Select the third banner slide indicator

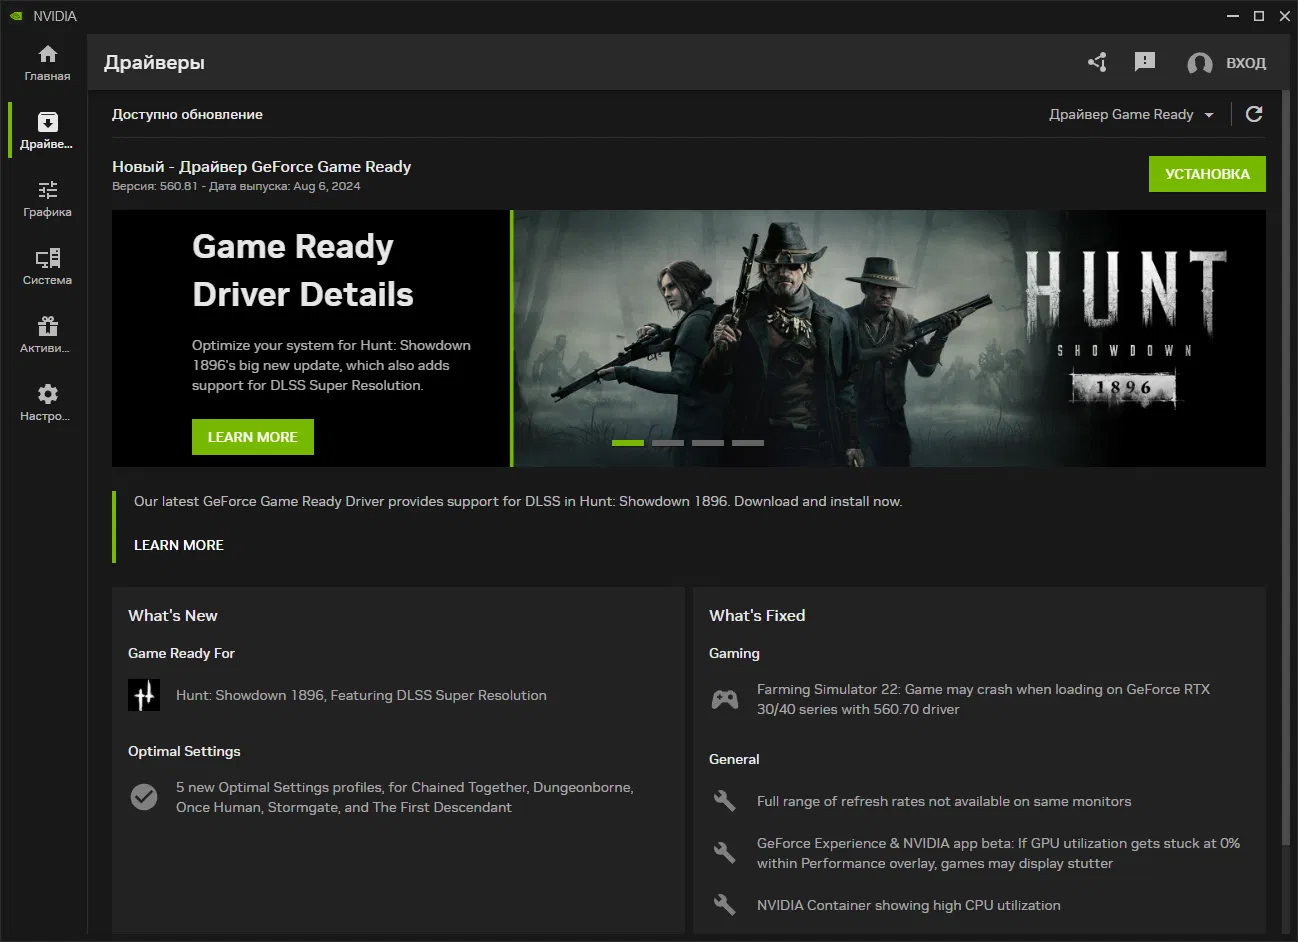[708, 442]
